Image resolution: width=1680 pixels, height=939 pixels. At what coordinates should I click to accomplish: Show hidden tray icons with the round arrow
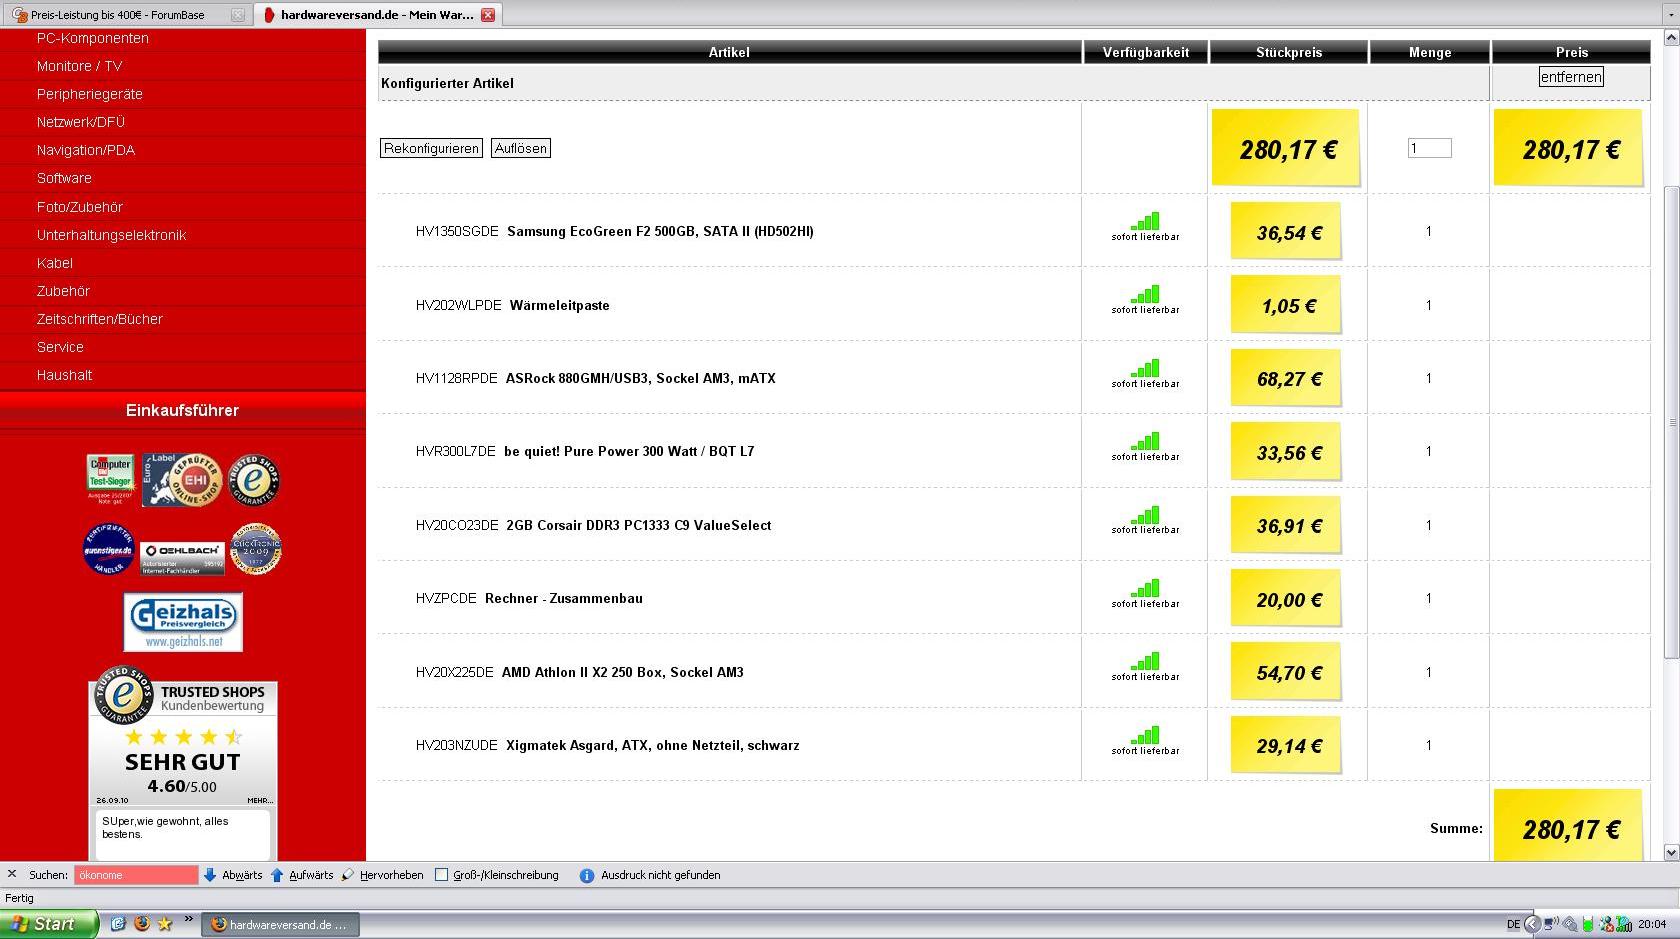(1532, 924)
